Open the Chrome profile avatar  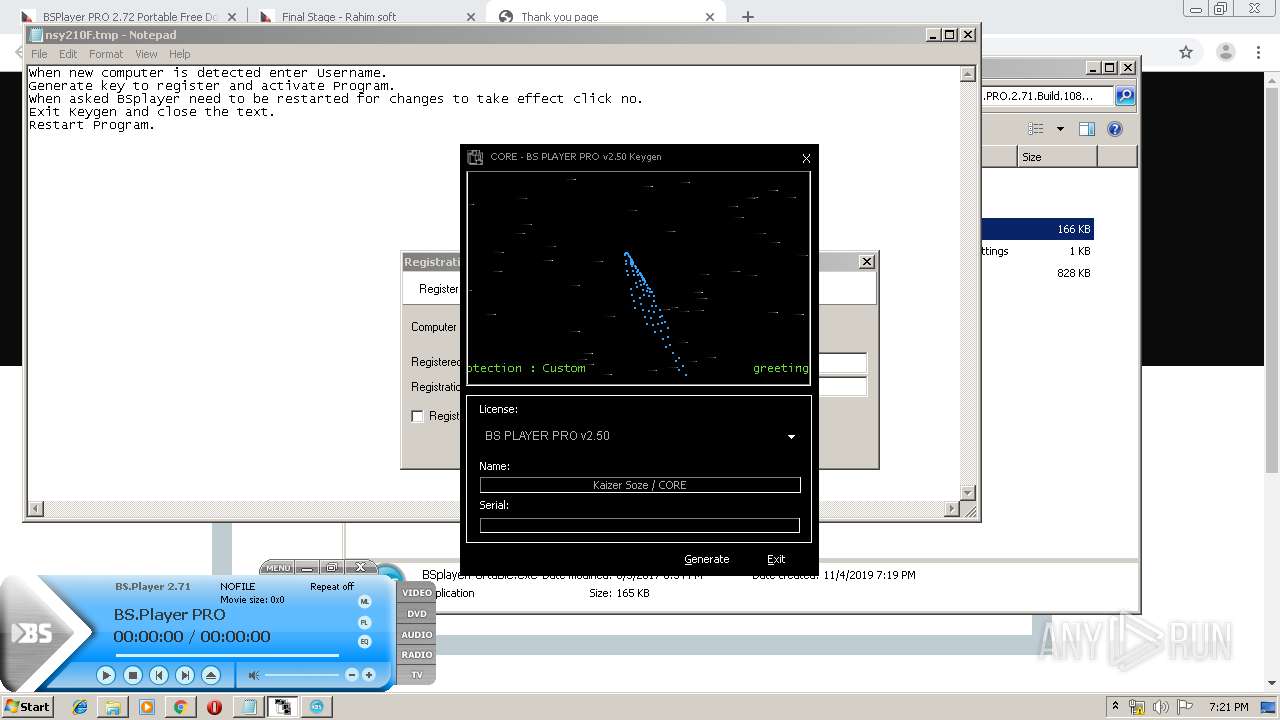point(1227,52)
